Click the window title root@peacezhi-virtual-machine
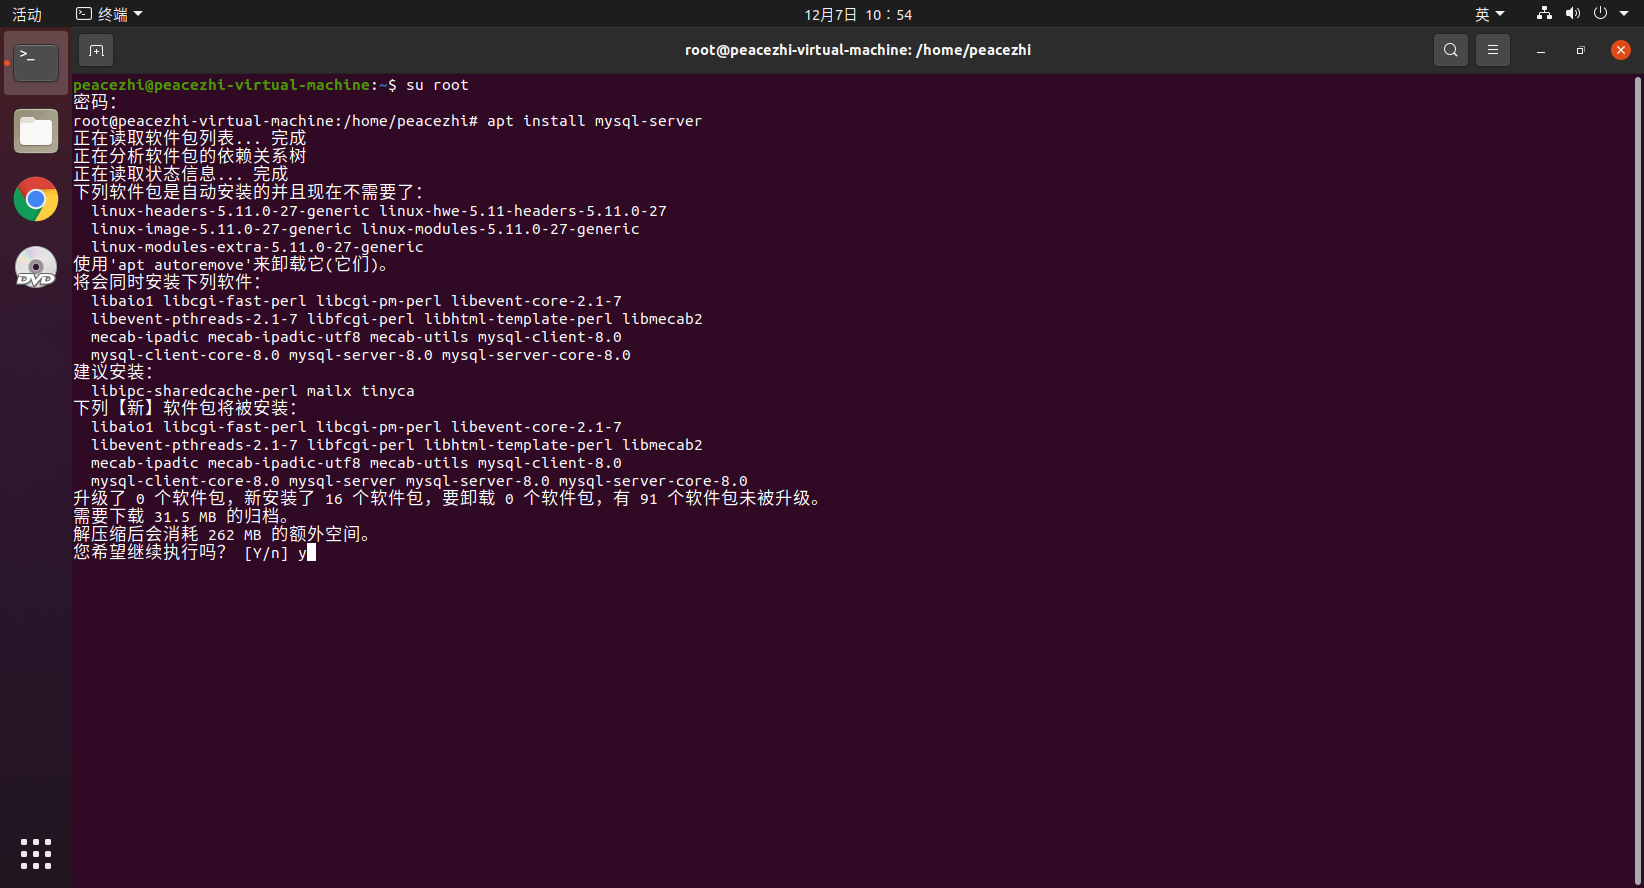Image resolution: width=1644 pixels, height=888 pixels. (x=857, y=50)
